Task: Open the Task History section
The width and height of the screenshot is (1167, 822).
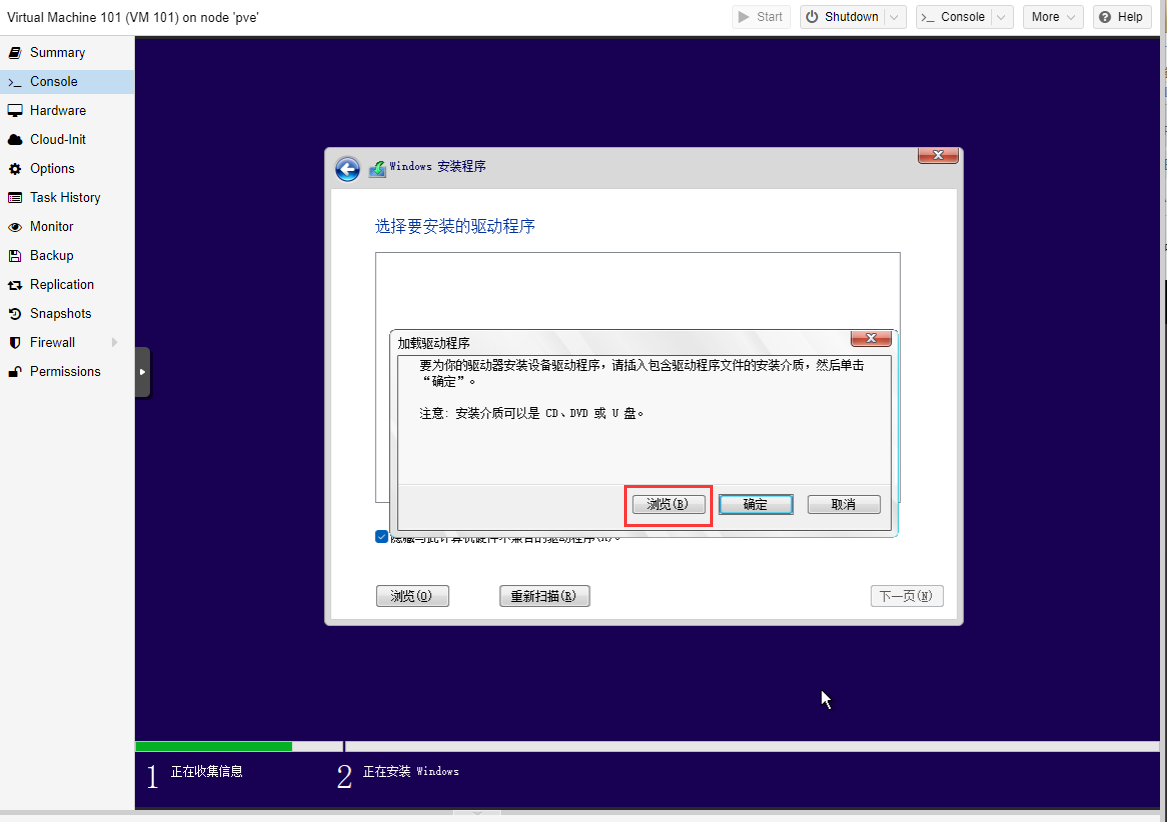Action: pyautogui.click(x=65, y=198)
